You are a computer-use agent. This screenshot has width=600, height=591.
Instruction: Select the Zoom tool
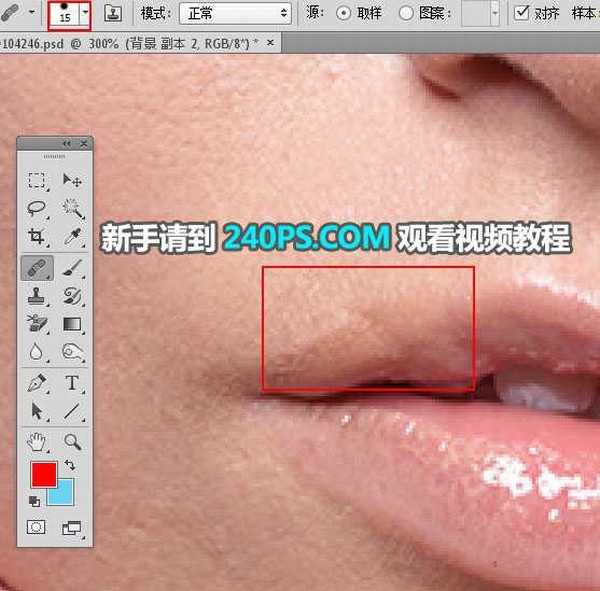[x=72, y=442]
